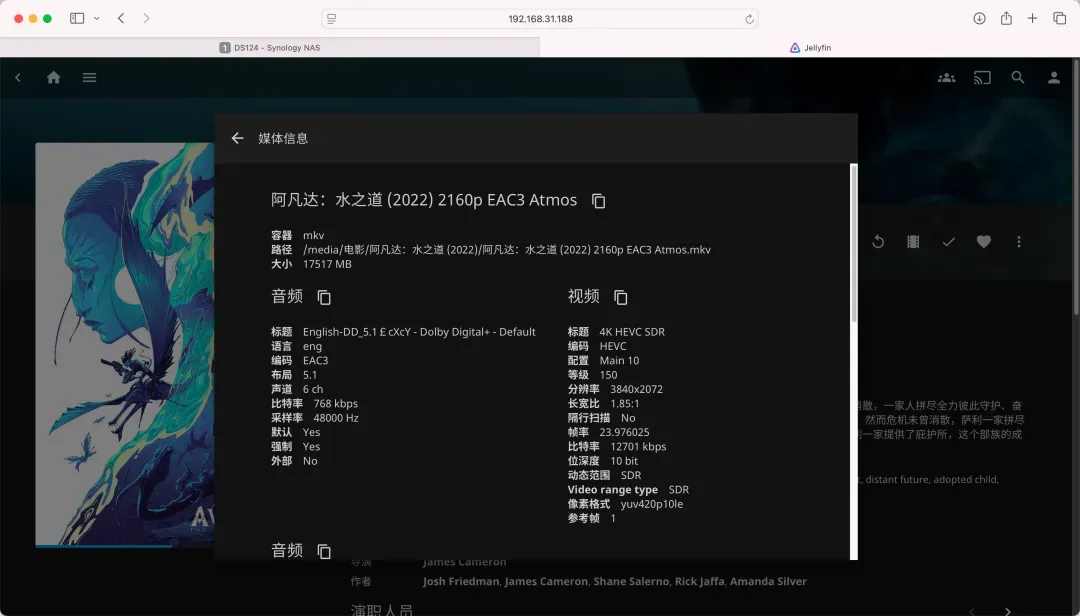Copy the media info beside the movie title
The width and height of the screenshot is (1080, 616).
tap(599, 201)
